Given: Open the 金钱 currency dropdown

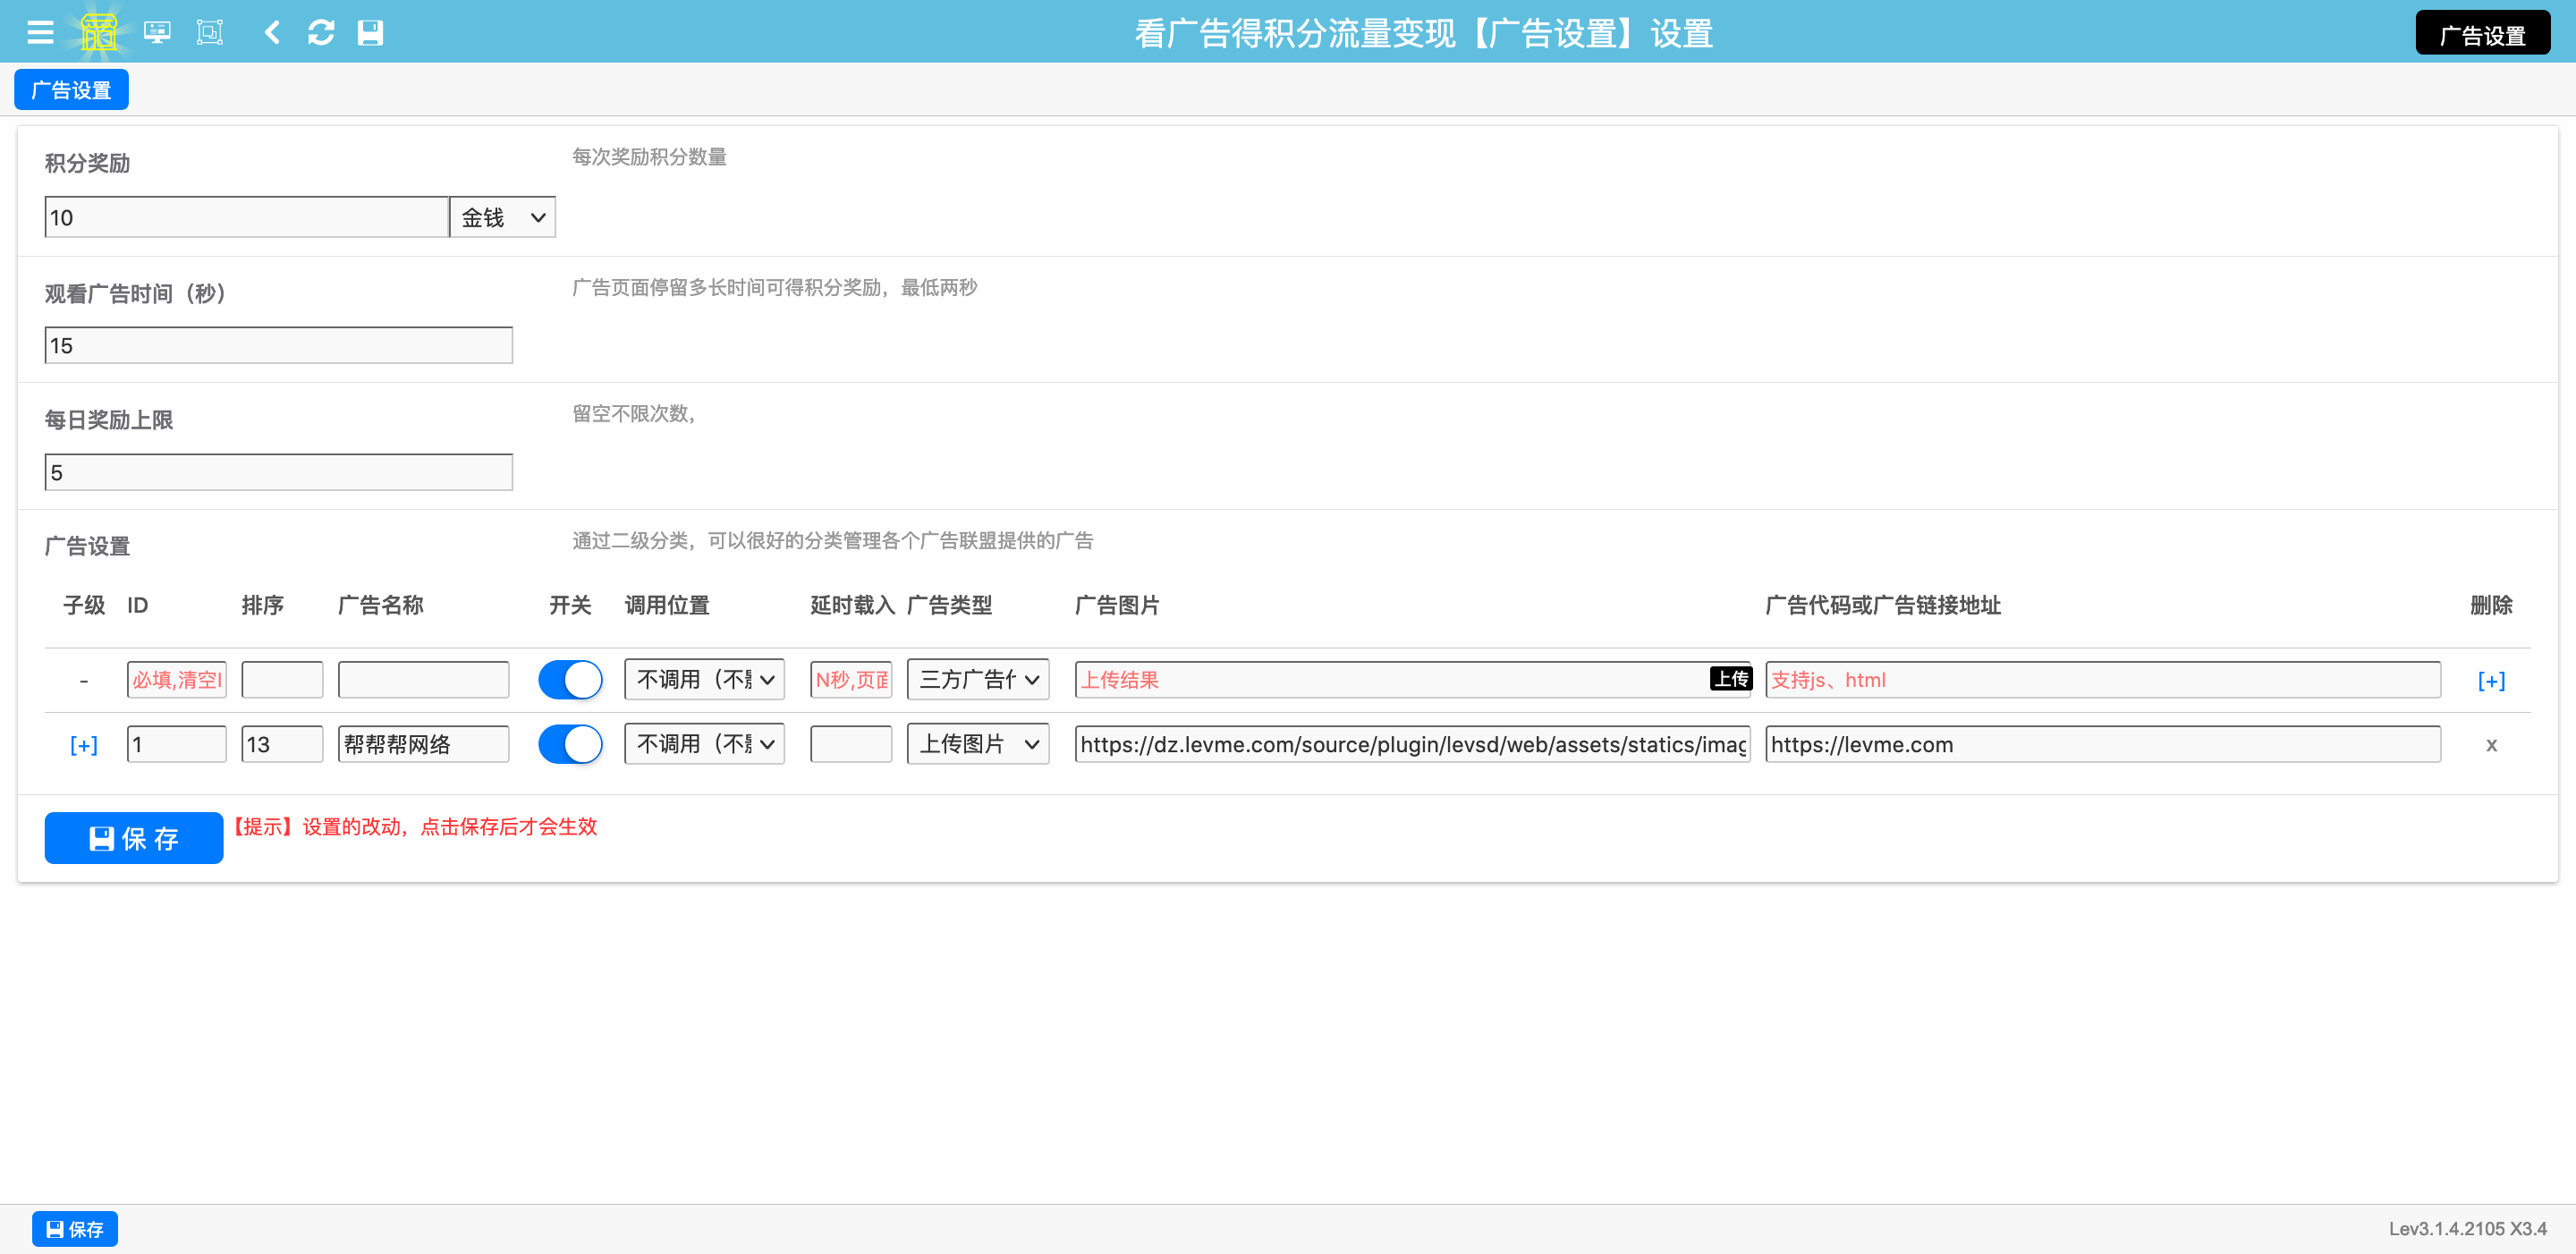Looking at the screenshot, I should click(502, 217).
